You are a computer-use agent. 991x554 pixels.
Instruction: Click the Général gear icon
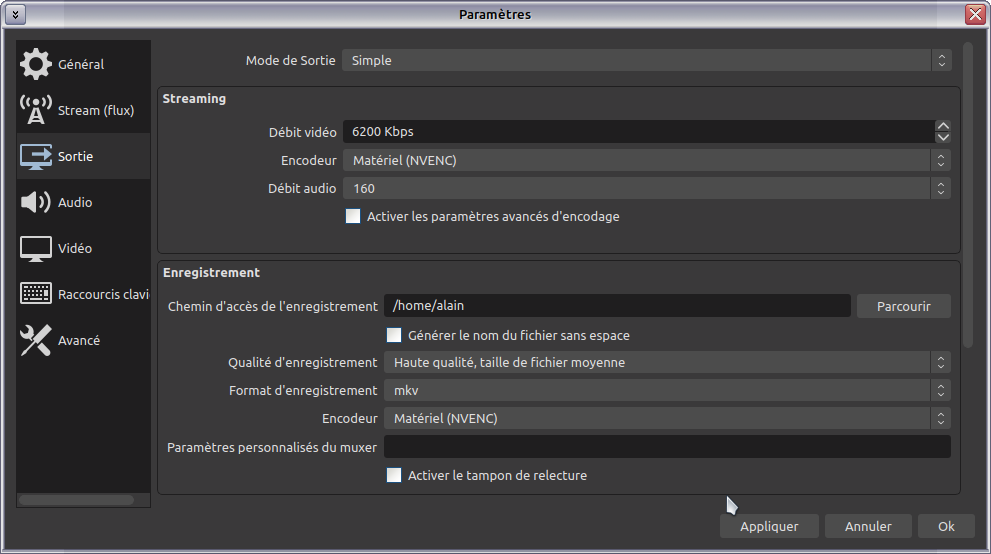tap(36, 64)
